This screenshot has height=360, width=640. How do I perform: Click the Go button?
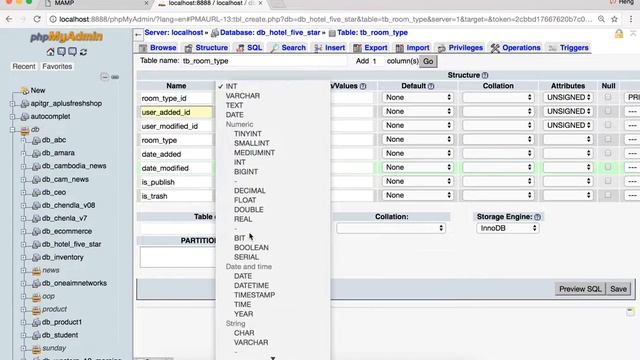[x=428, y=61]
